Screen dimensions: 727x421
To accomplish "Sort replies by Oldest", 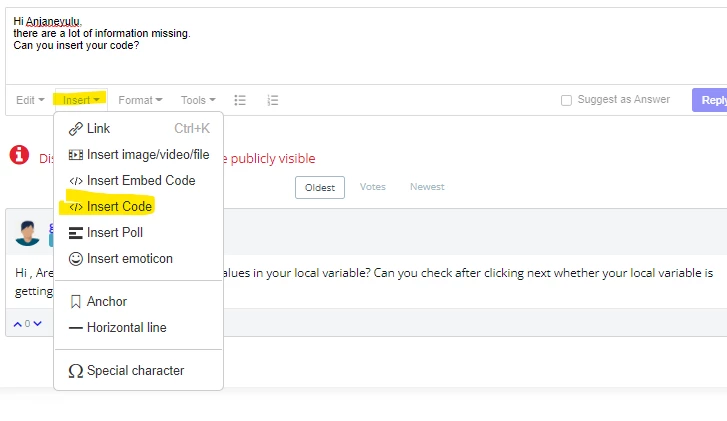I will click(320, 187).
